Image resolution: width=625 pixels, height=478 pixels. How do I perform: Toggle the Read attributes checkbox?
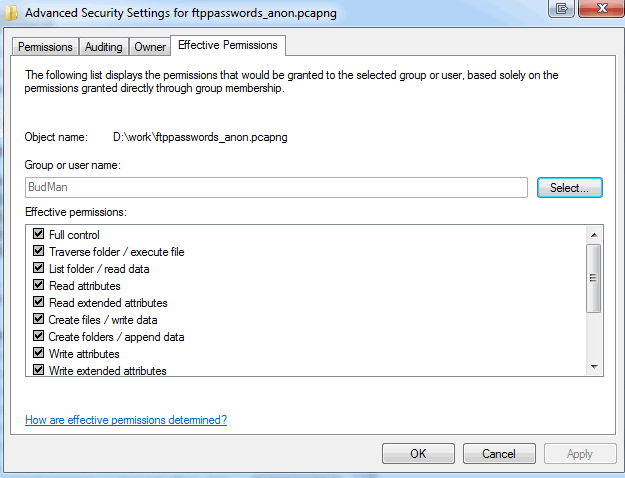[39, 286]
